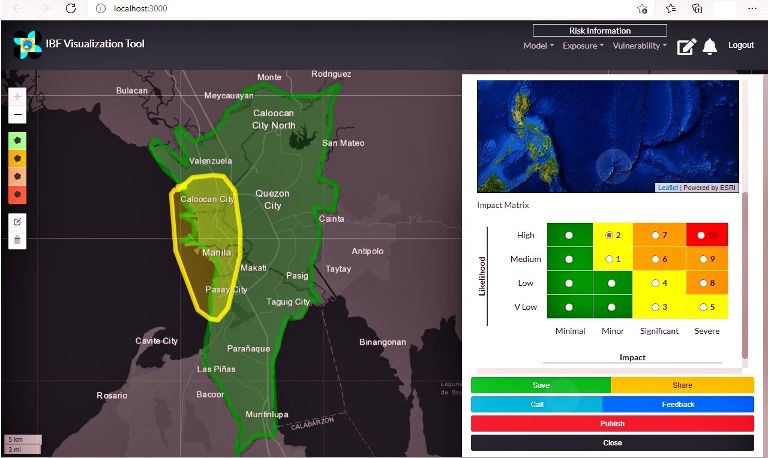Select V Low likelihood Significant radio 3
Viewport: 768px width, 458px height.
655,307
